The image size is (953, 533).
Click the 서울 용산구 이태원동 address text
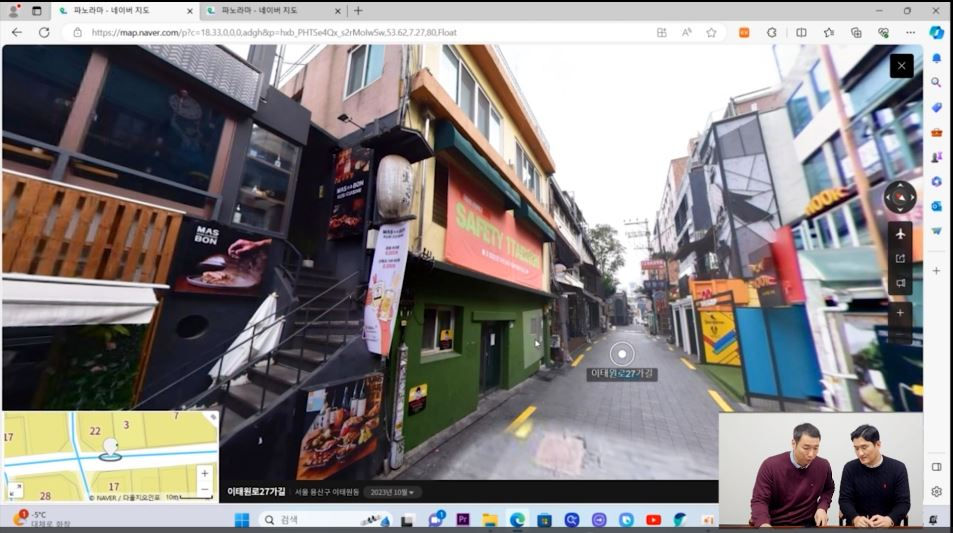(327, 492)
